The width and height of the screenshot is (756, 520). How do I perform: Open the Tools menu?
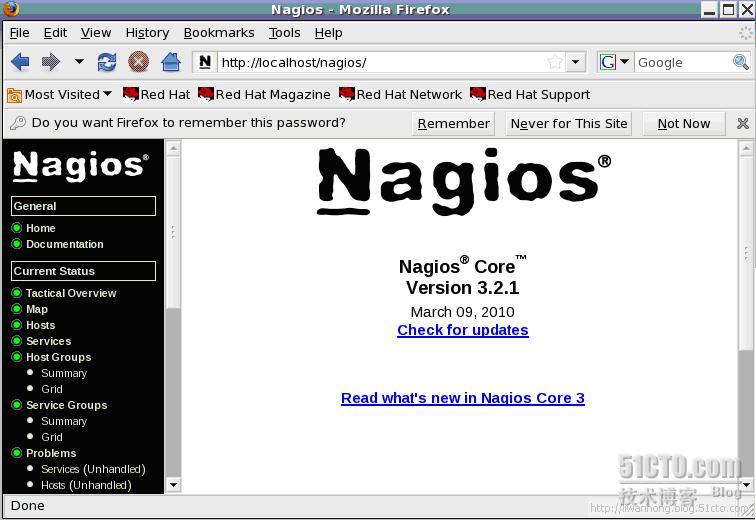[x=284, y=33]
